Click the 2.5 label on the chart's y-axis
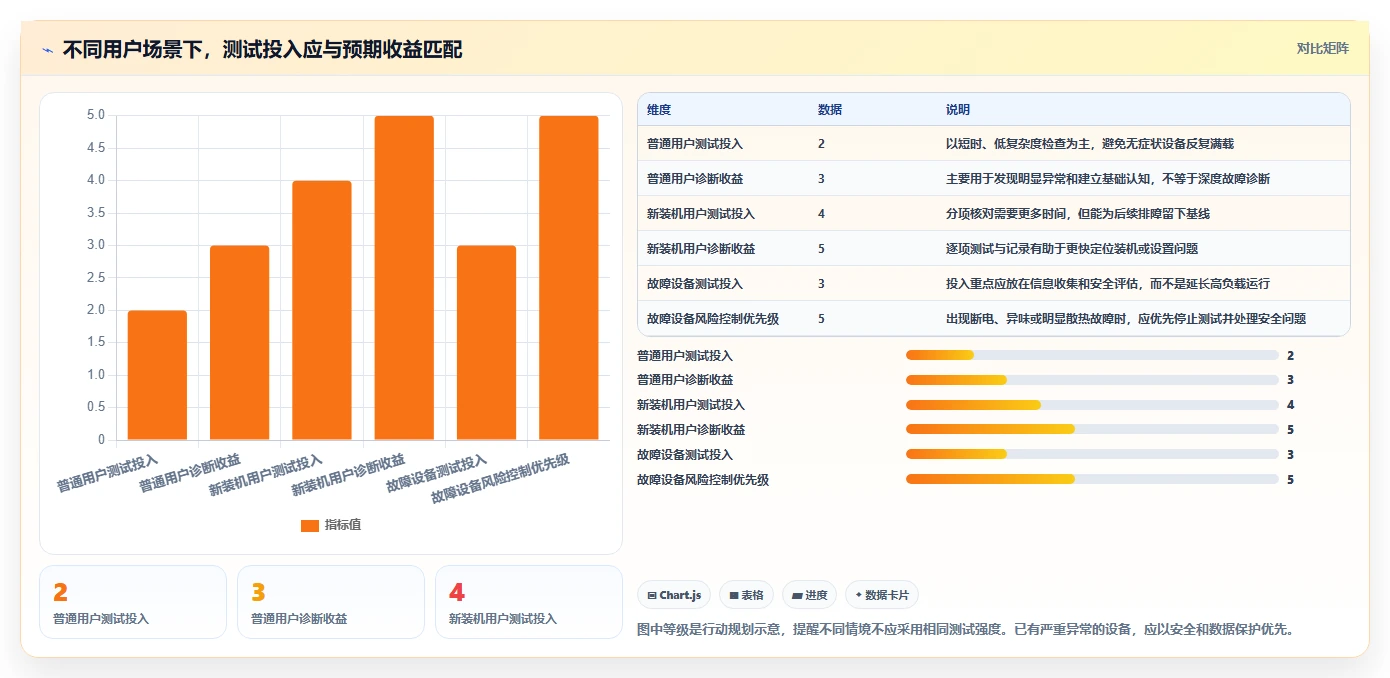This screenshot has width=1390, height=678. pyautogui.click(x=96, y=278)
